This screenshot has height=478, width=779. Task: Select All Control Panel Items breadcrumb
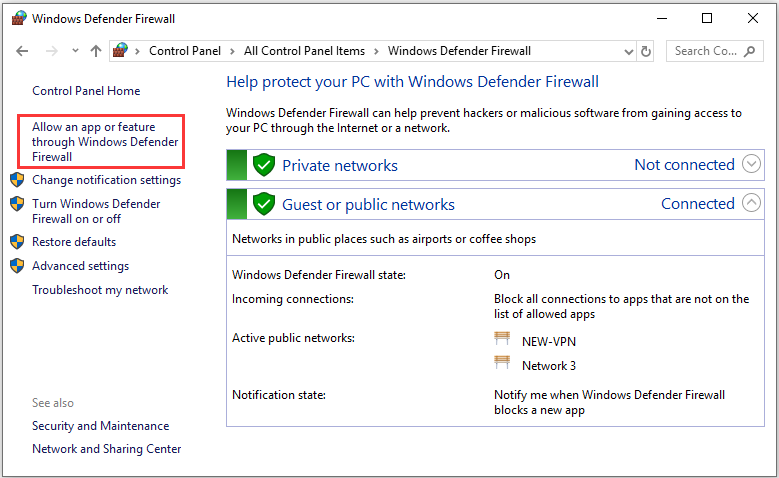coord(304,51)
